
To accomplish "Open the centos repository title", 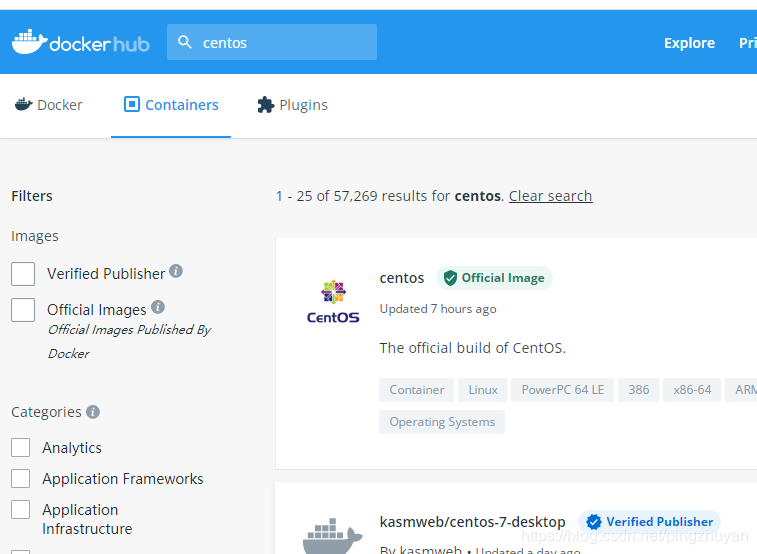I will click(x=402, y=278).
